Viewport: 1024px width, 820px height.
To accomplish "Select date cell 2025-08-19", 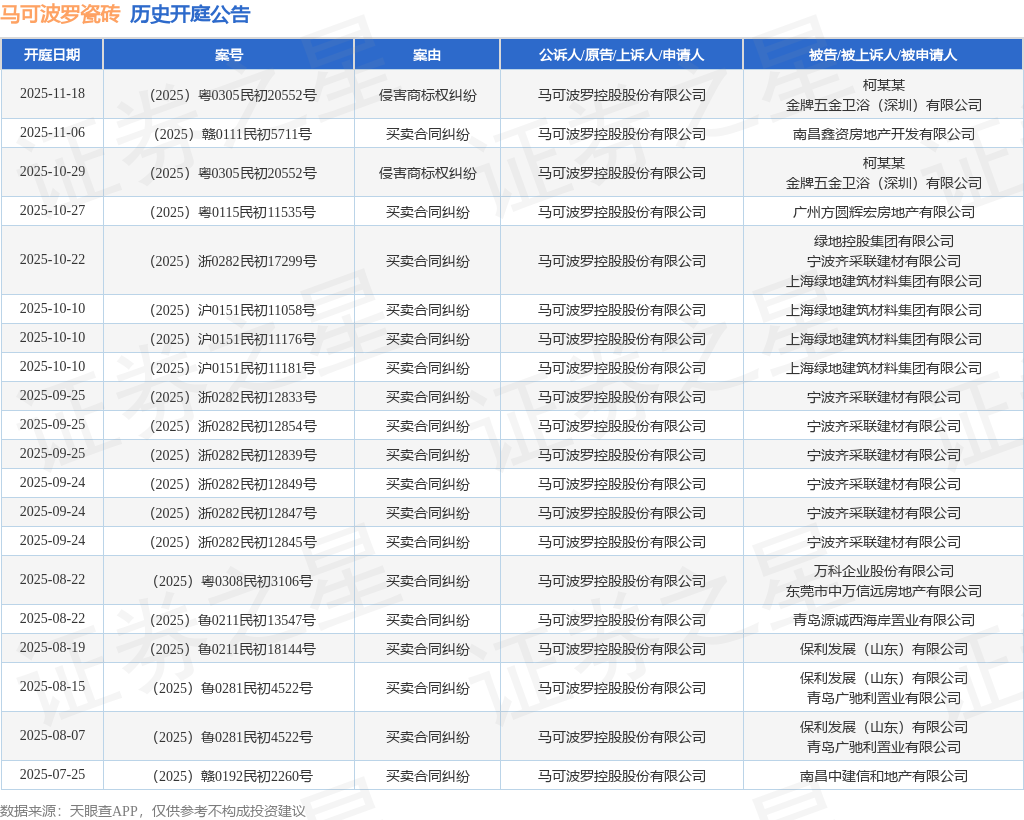I will (52, 647).
